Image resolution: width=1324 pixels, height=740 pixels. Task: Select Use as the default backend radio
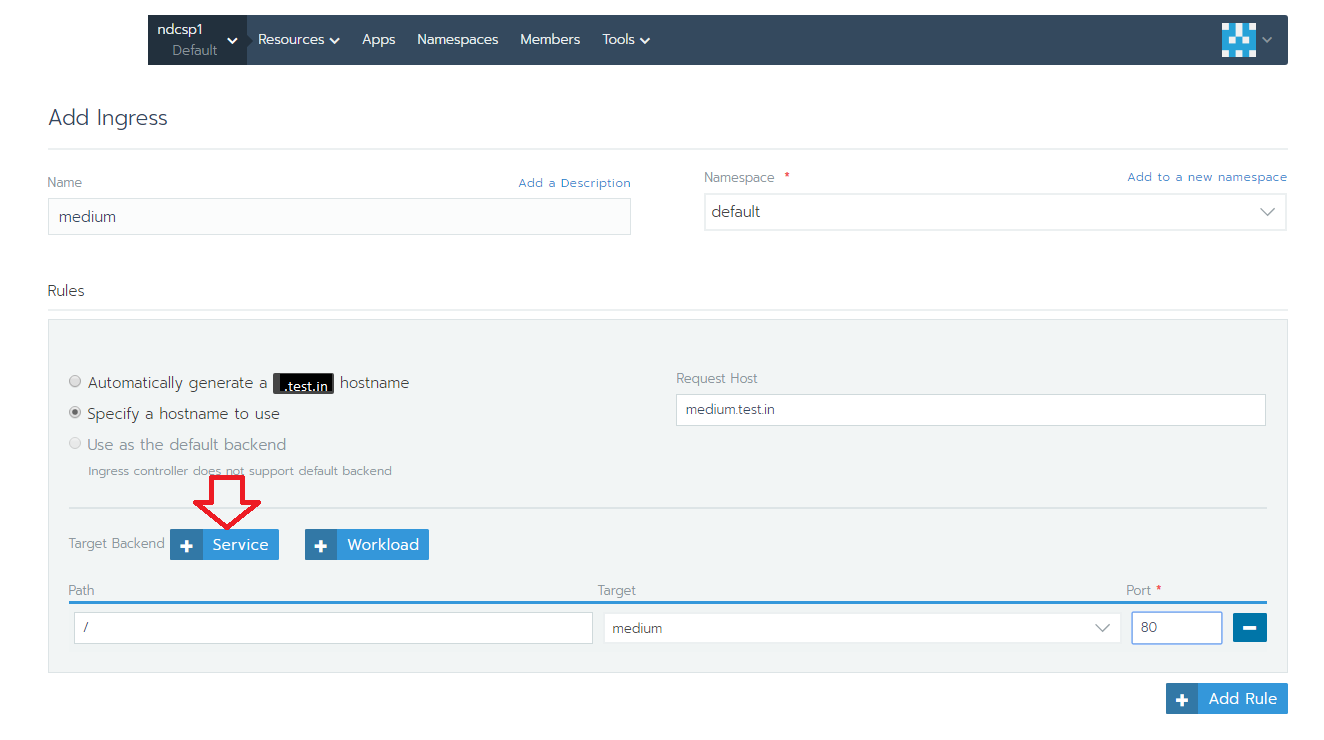tap(75, 444)
